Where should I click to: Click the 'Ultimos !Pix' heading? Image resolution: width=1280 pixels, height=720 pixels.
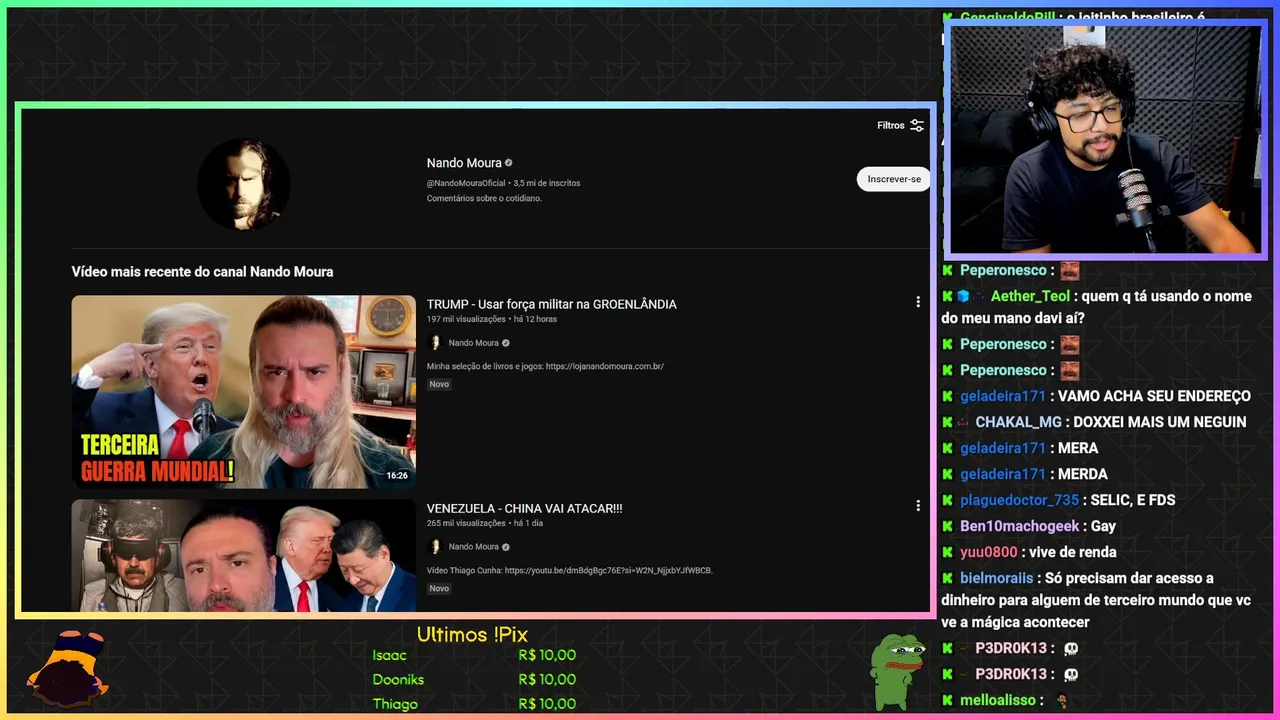(x=472, y=635)
